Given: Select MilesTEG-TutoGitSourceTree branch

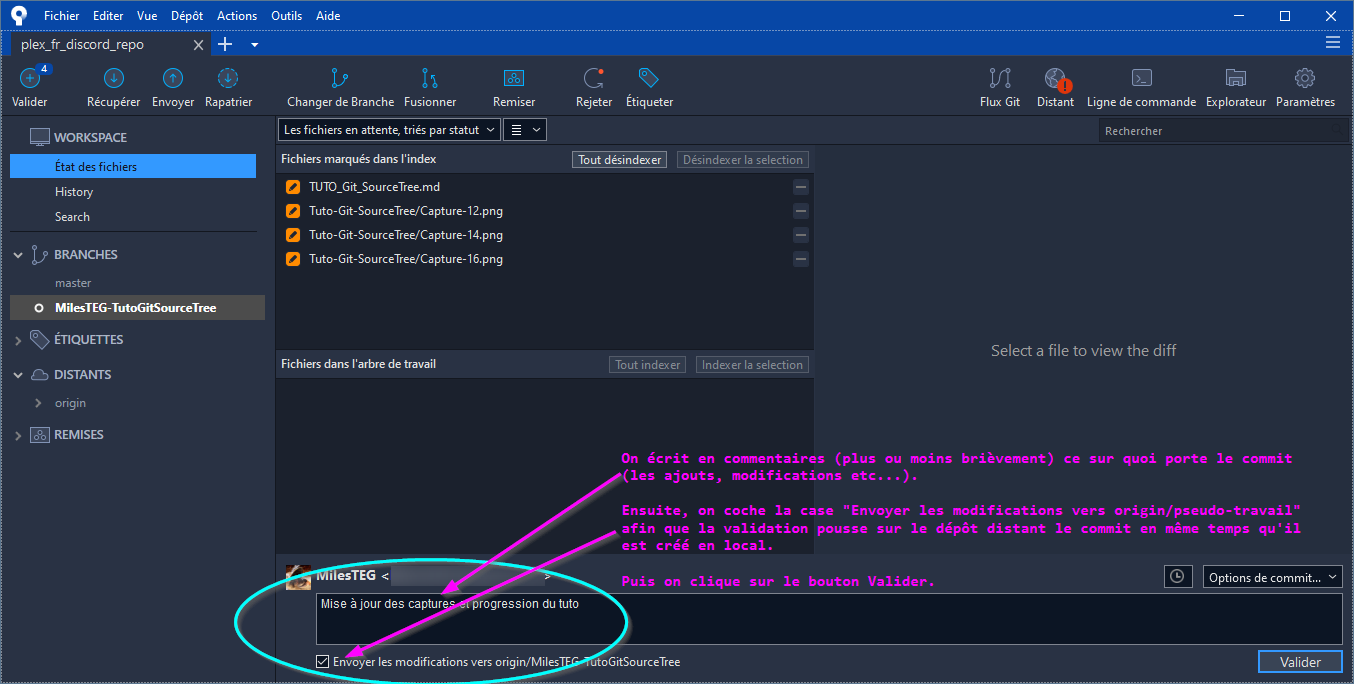Looking at the screenshot, I should click(137, 308).
